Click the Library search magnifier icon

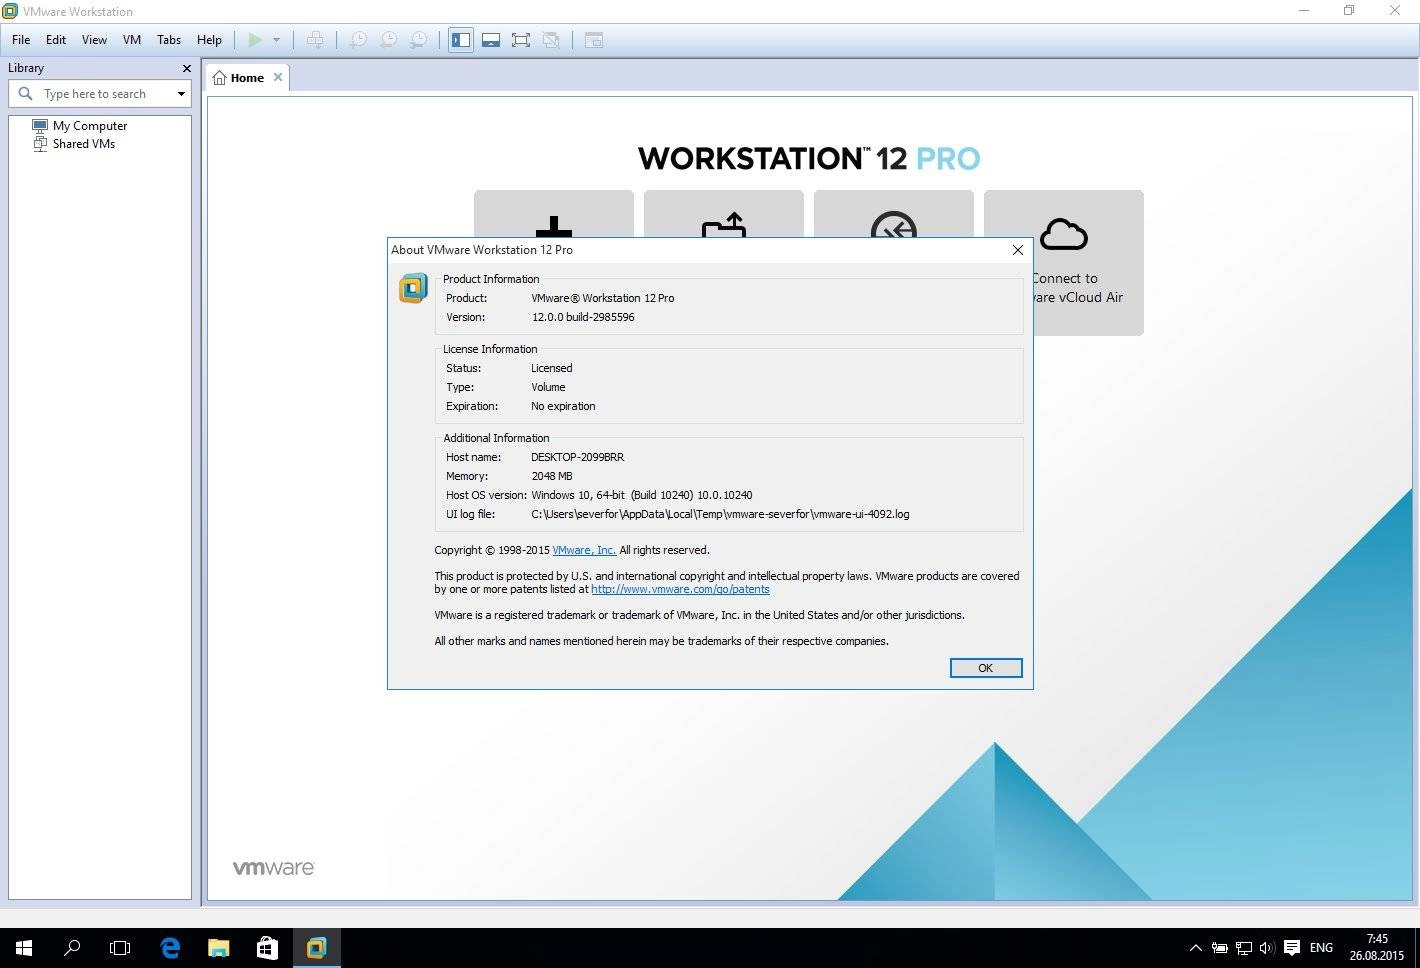tap(26, 93)
